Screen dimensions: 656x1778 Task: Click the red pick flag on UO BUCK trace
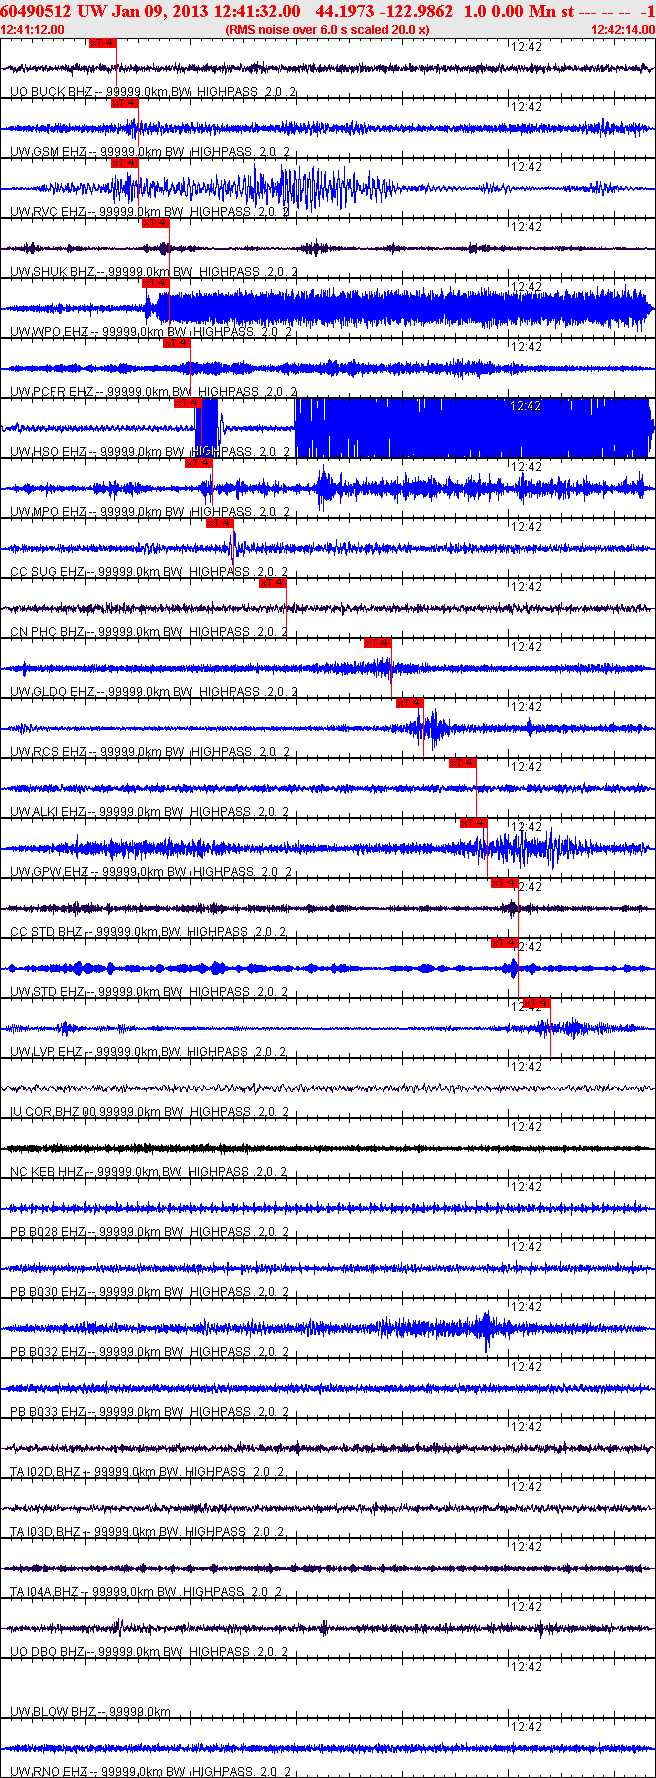pos(103,43)
